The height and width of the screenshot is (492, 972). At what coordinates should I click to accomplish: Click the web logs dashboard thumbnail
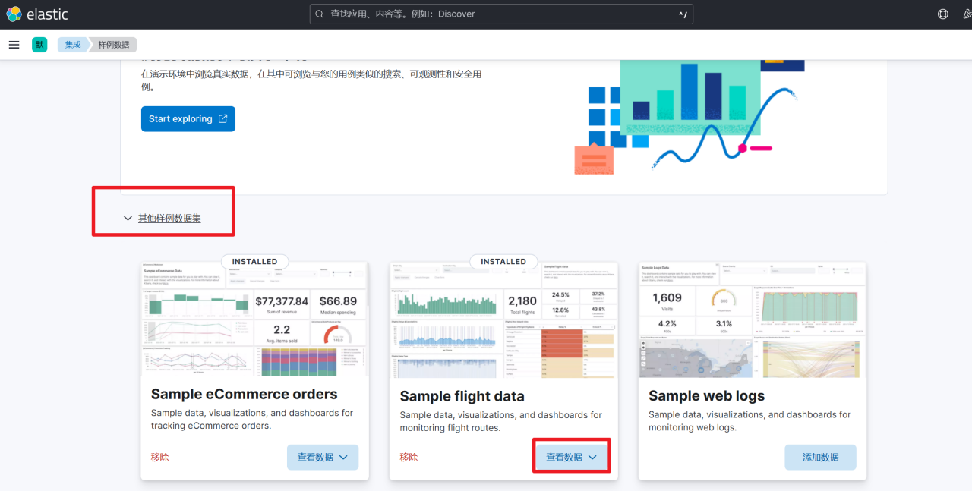point(752,320)
